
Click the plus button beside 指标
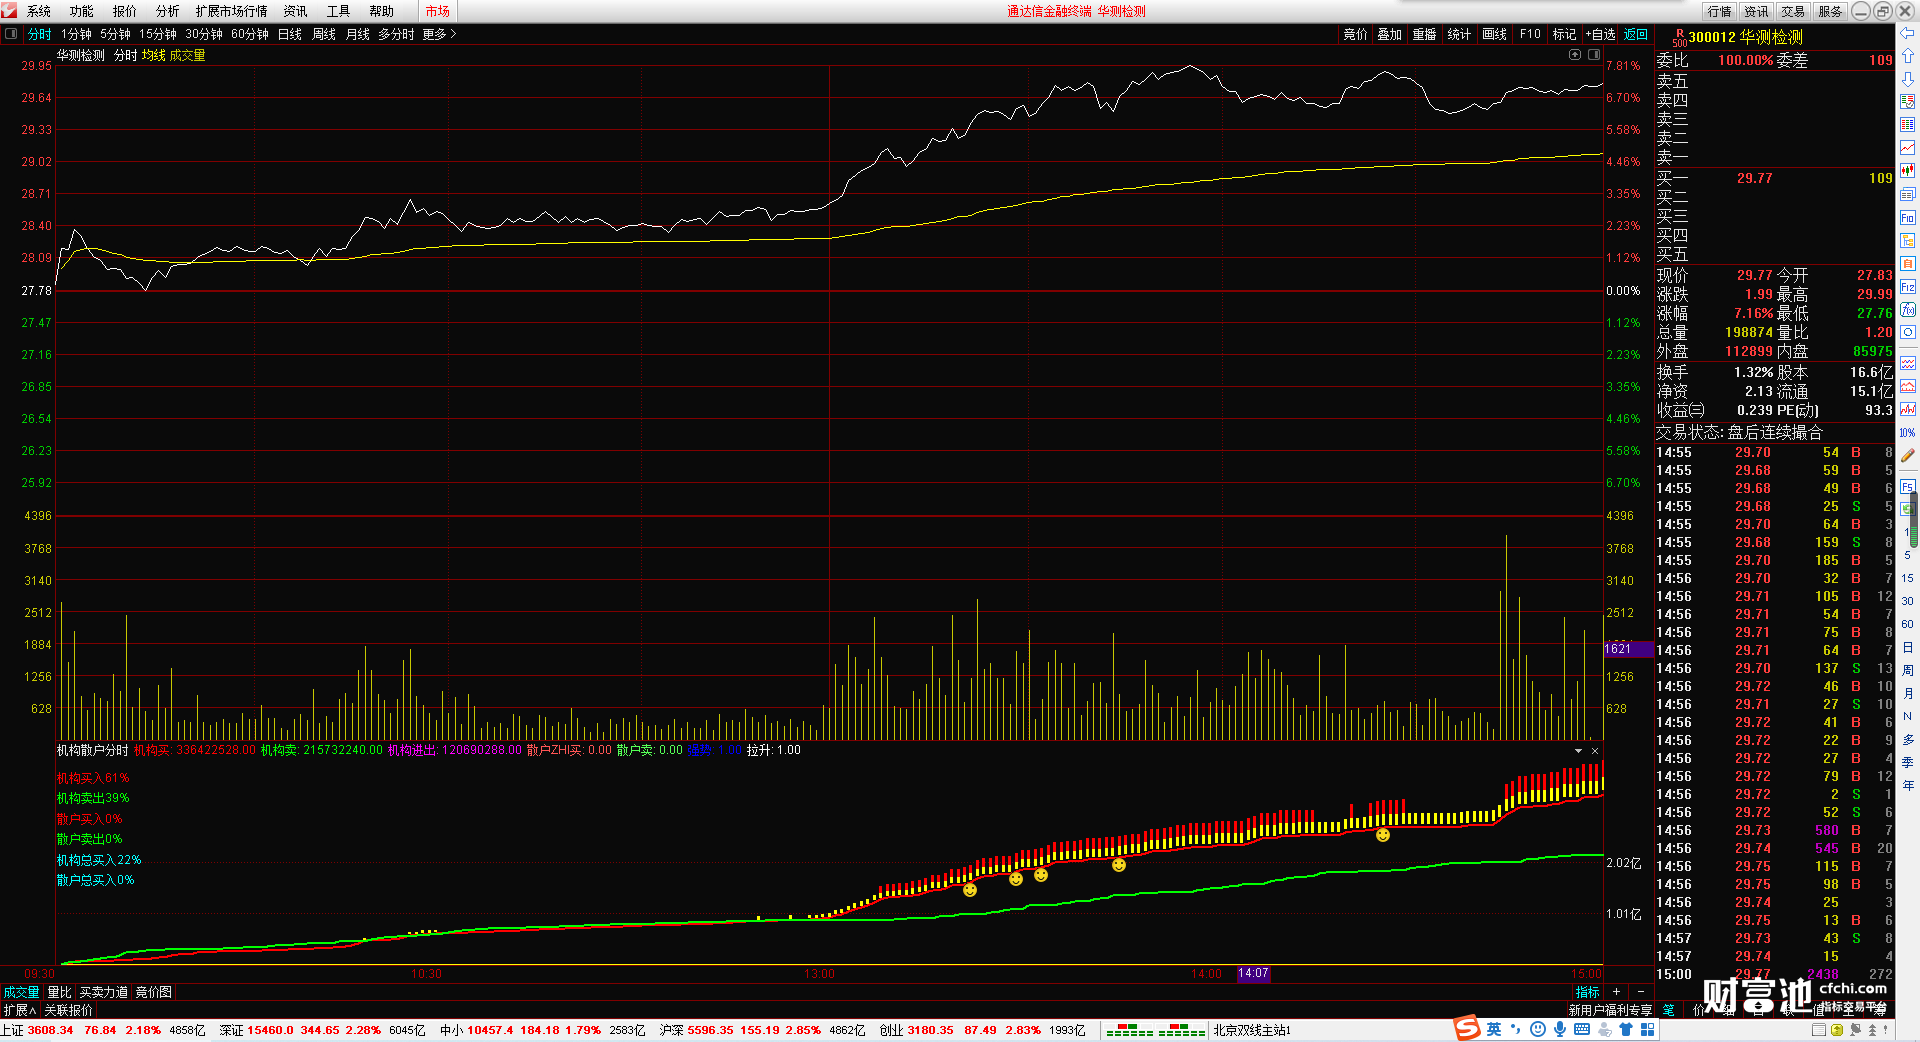[1616, 992]
